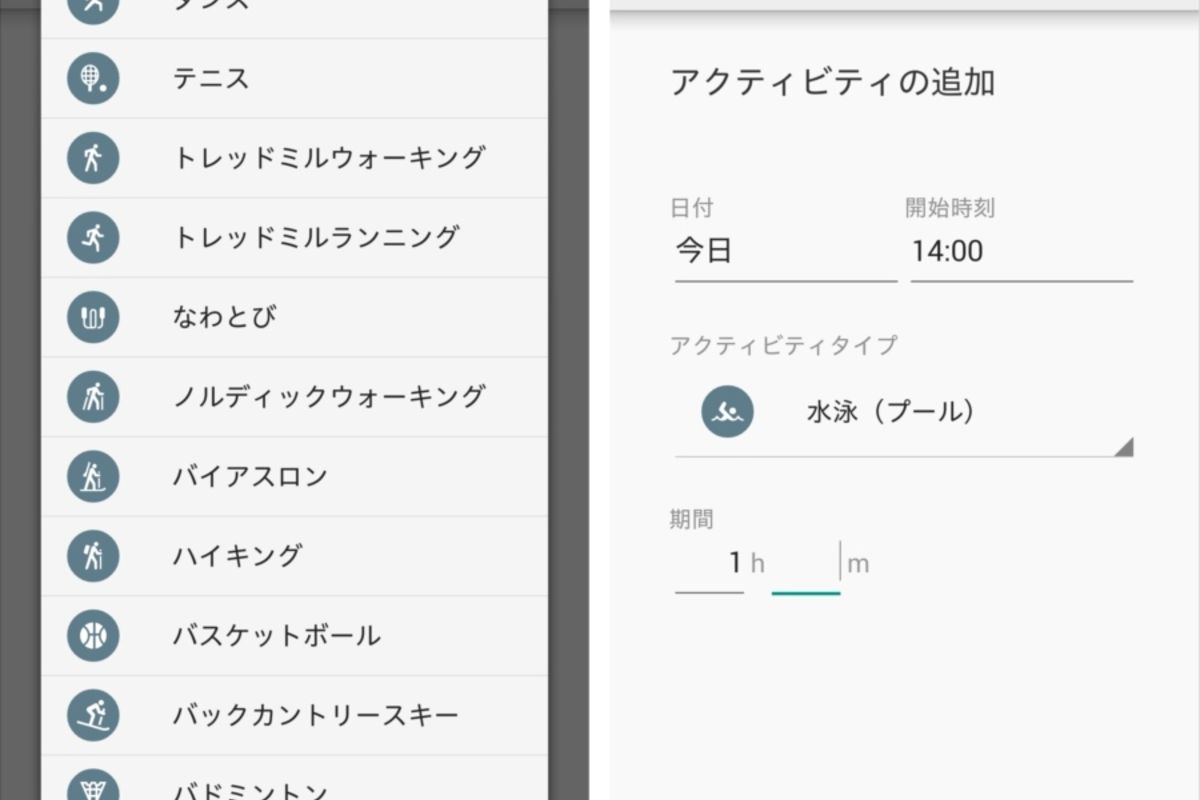Choose バイアスロン from list
This screenshot has height=800, width=1200.
point(294,476)
